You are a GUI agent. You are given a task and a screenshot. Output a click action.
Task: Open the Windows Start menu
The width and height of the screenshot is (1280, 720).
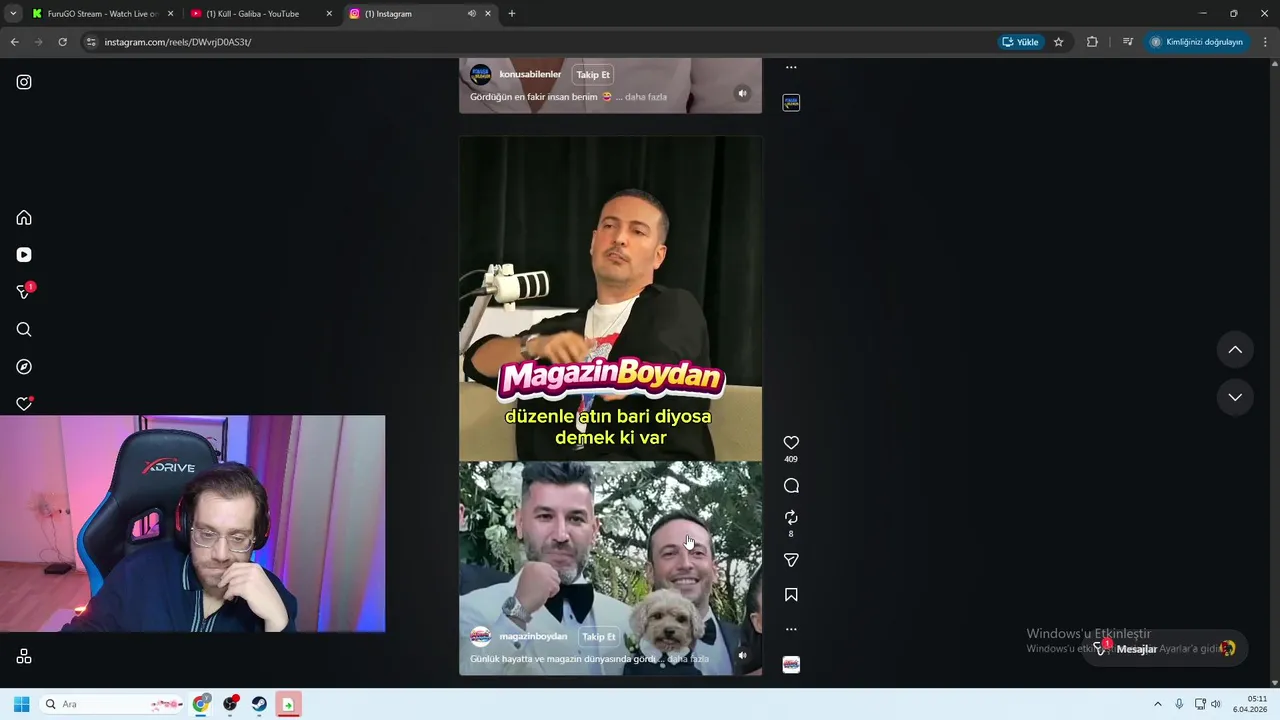point(21,704)
